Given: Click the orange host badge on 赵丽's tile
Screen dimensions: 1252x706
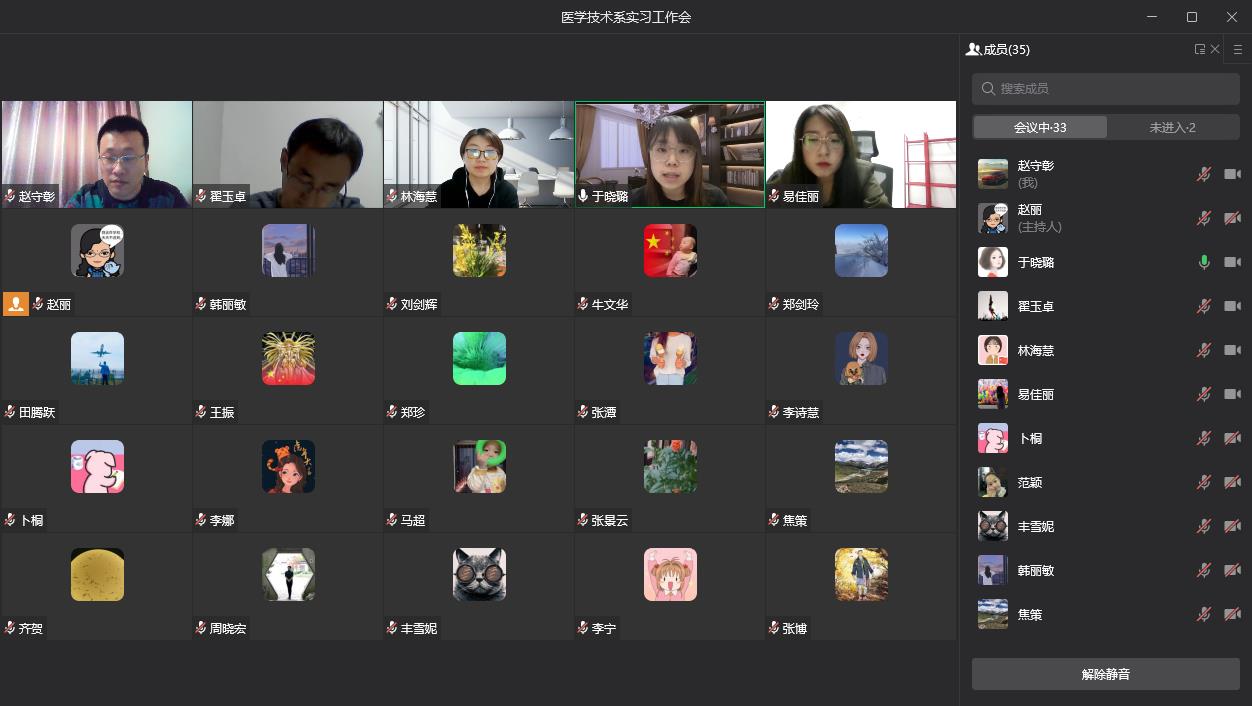Looking at the screenshot, I should click(16, 304).
